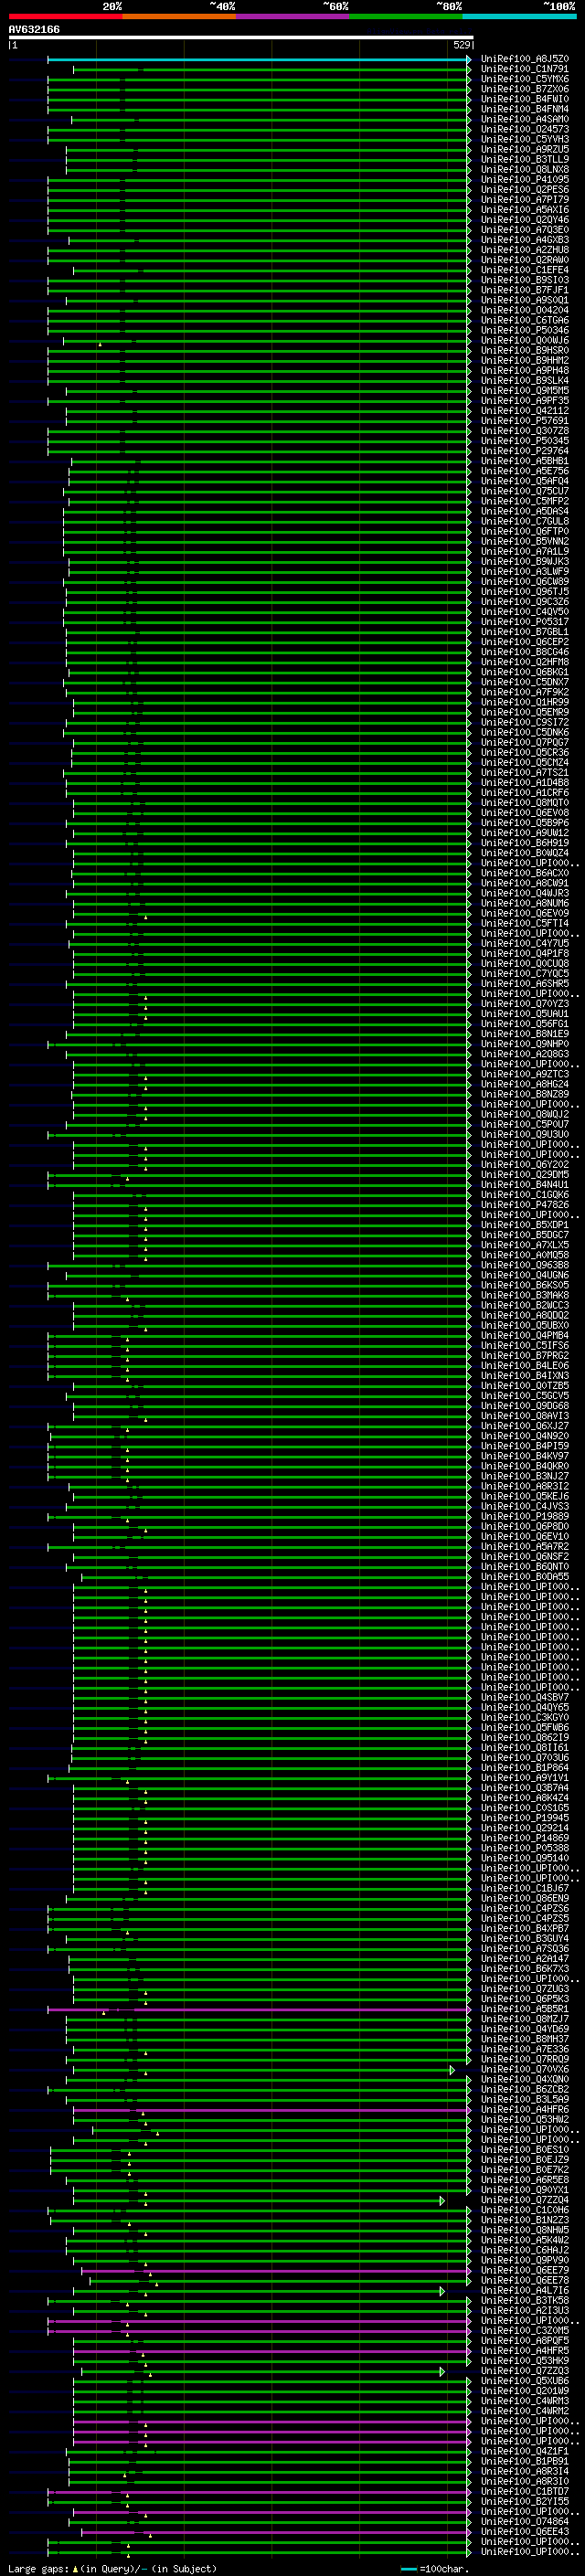585x2576 pixels.
Task: Select UniRef100_A5B5R1 entry
Action: point(525,2009)
